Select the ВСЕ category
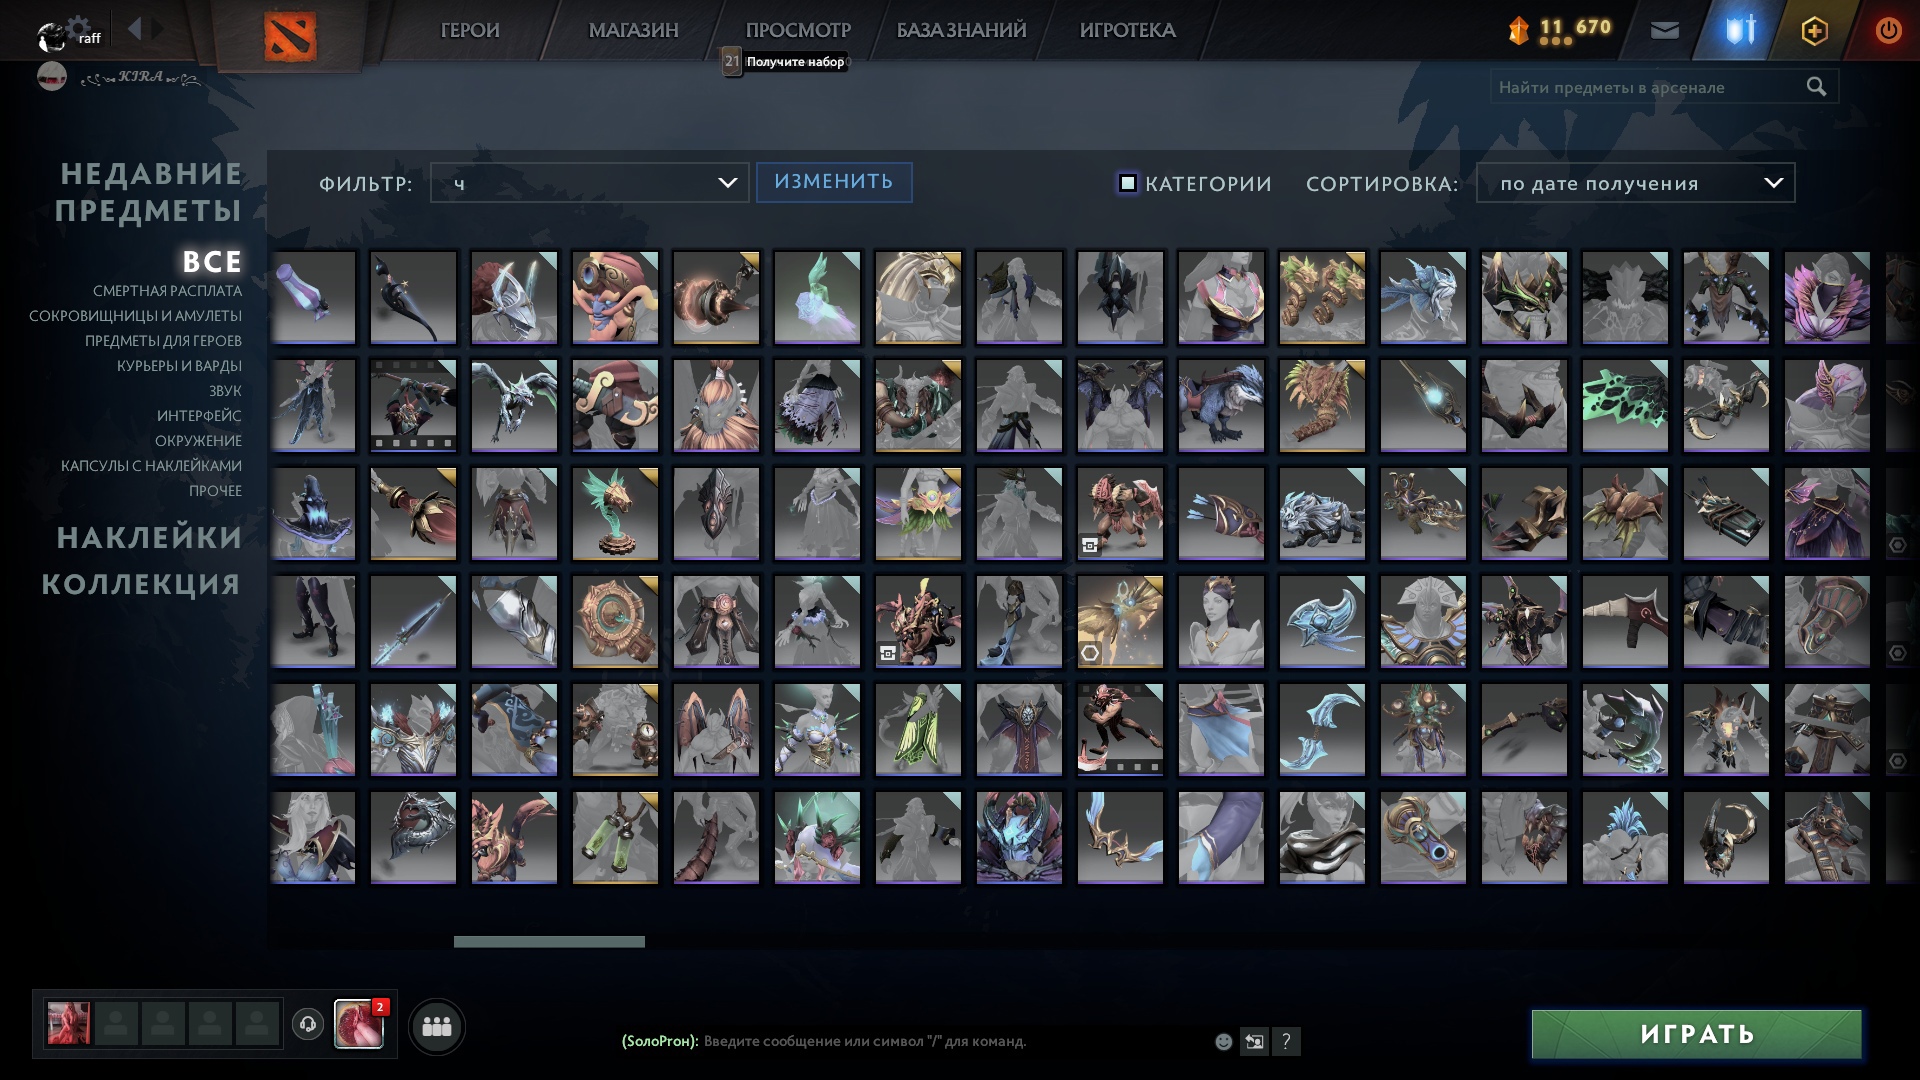Screen dimensions: 1920x1080 tap(212, 261)
